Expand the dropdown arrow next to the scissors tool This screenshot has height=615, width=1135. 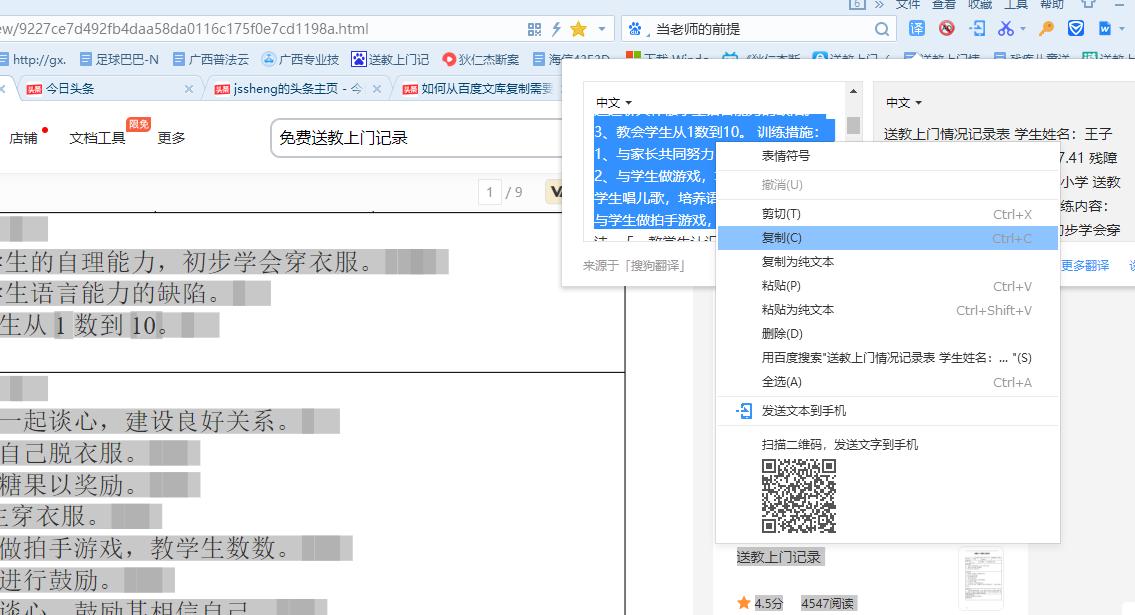pyautogui.click(x=1023, y=28)
